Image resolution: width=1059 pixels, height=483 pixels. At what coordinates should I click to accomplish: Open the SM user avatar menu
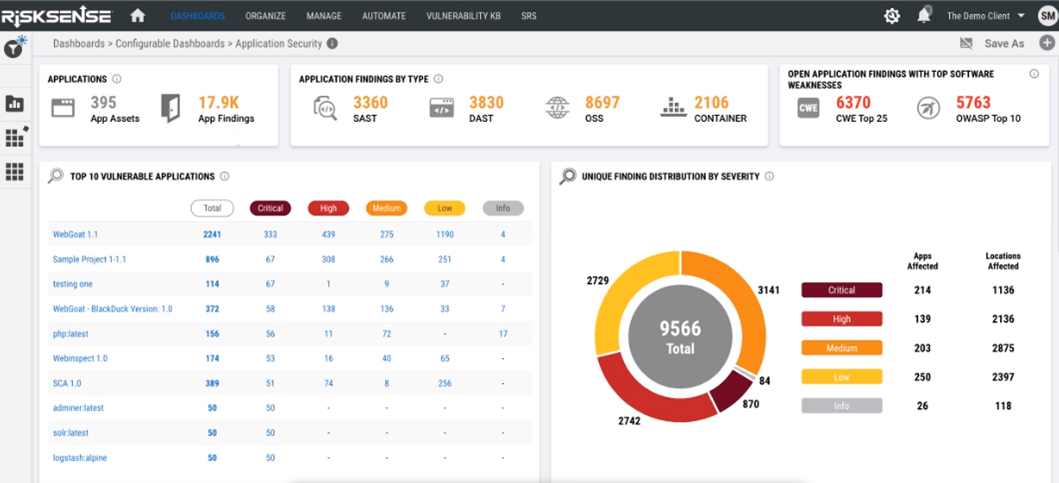1048,16
